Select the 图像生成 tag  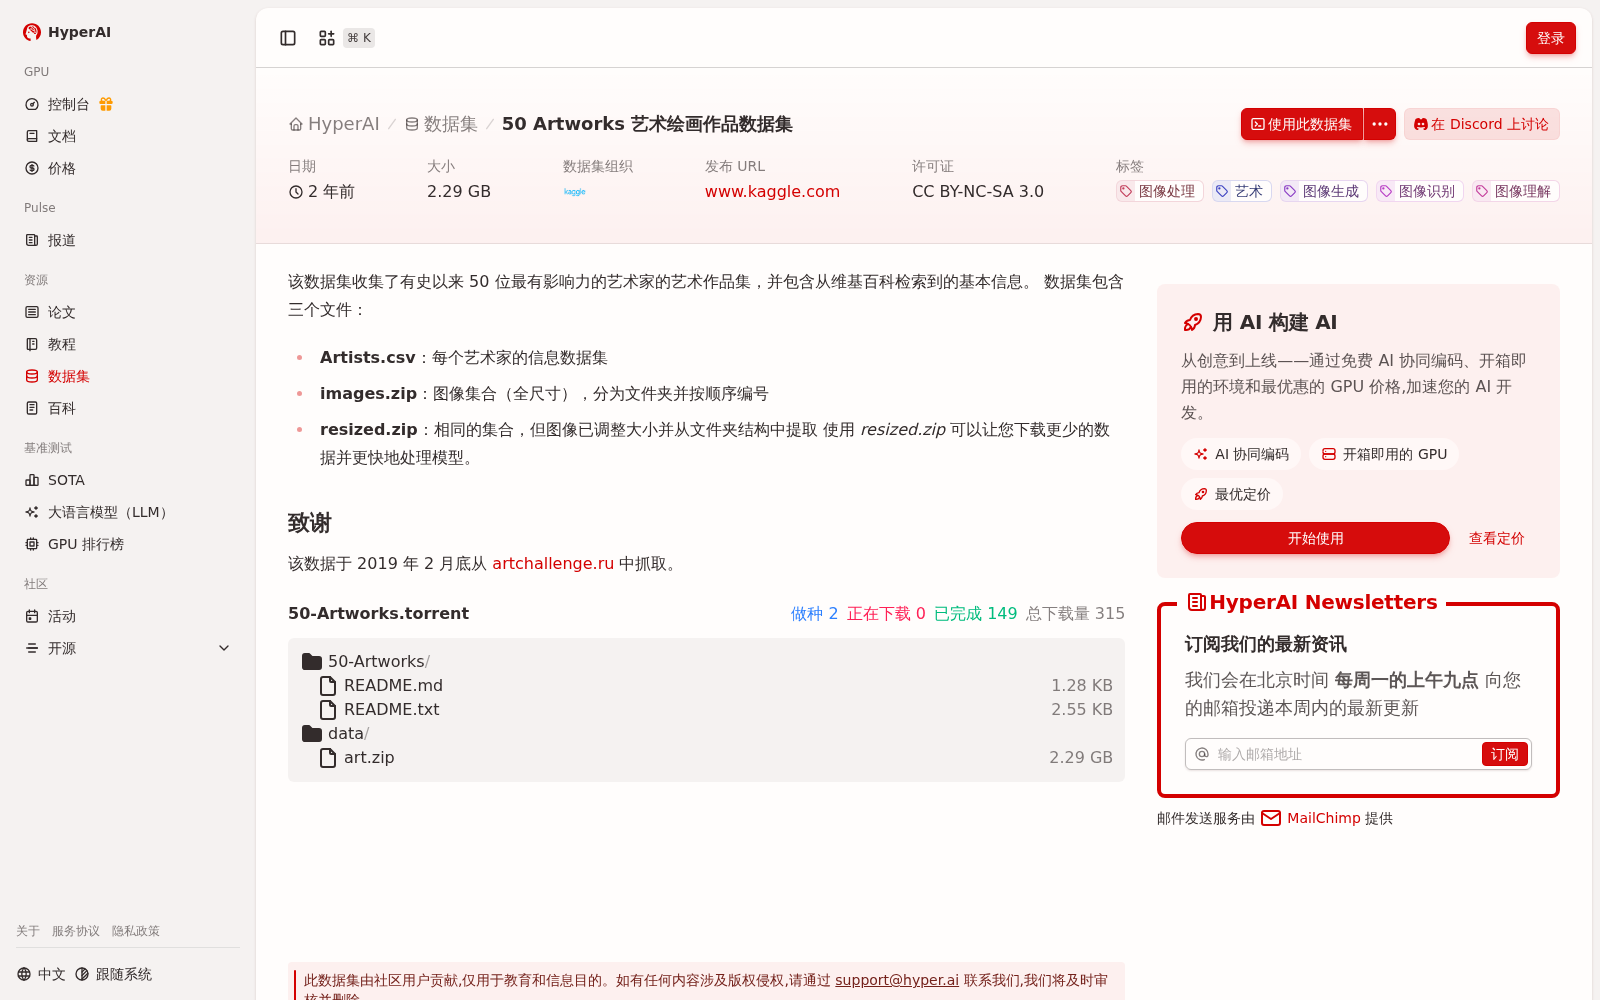[1323, 191]
